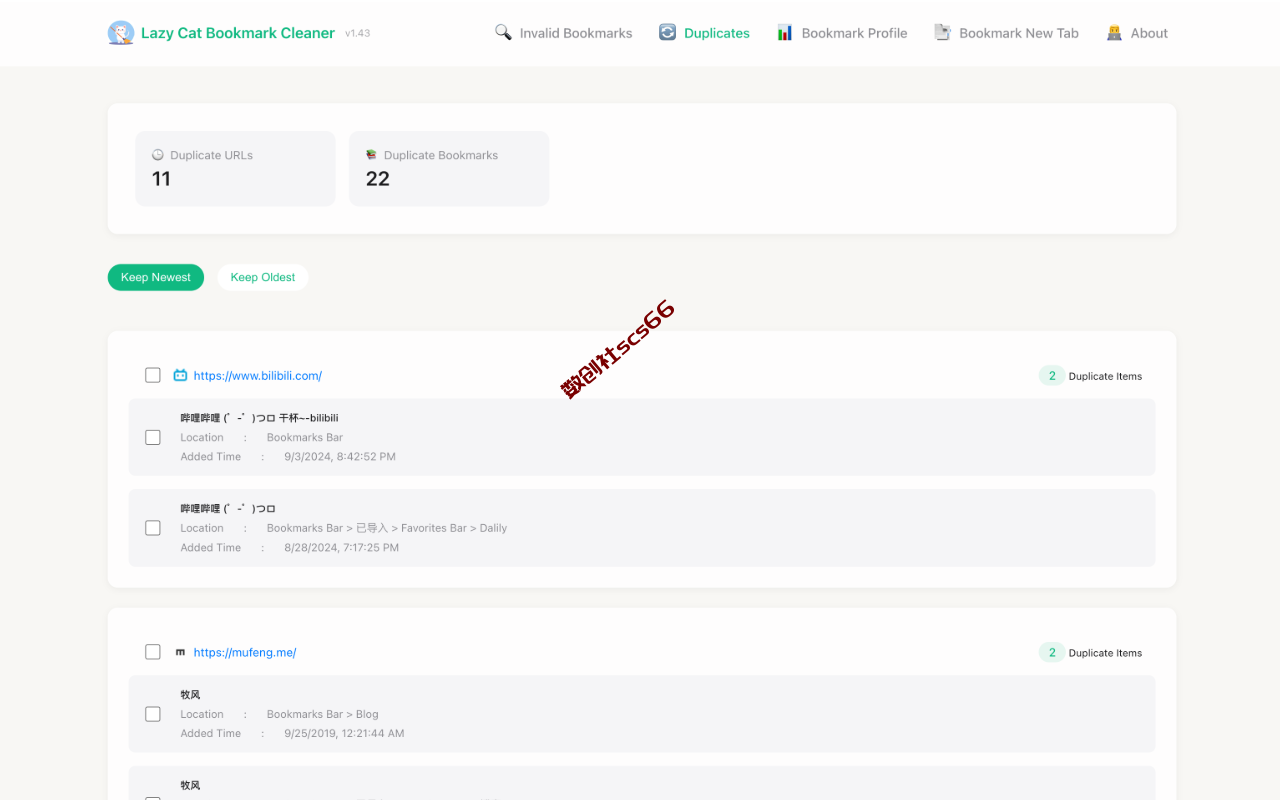
Task: Click the 8/28/2024, 7:17:25 PM timestamp
Action: [x=341, y=548]
